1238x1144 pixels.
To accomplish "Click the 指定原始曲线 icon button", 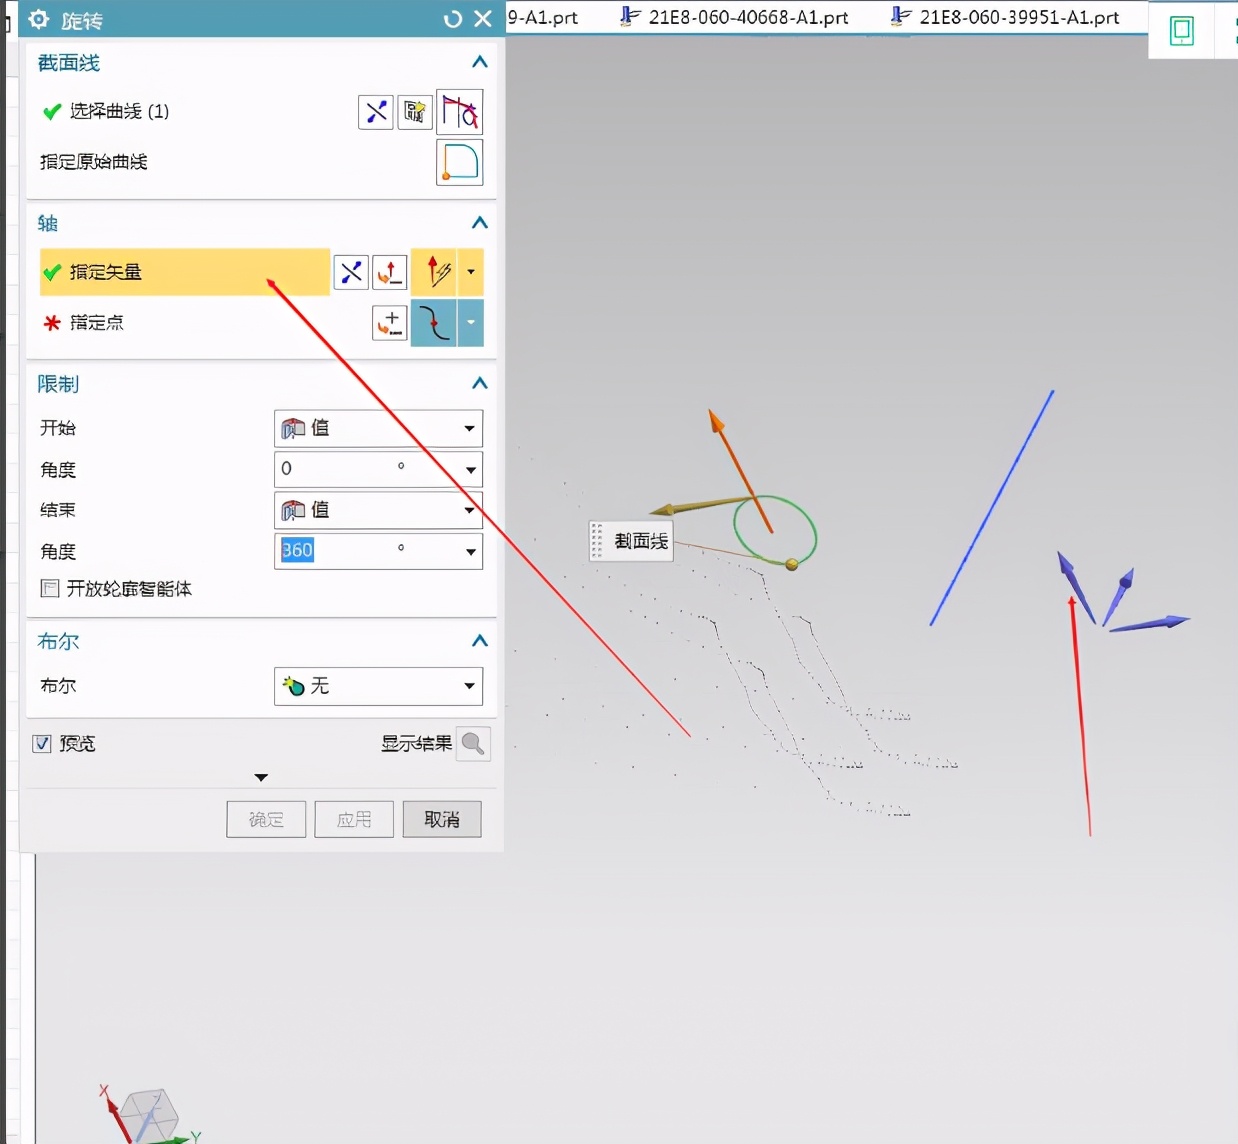I will [460, 162].
